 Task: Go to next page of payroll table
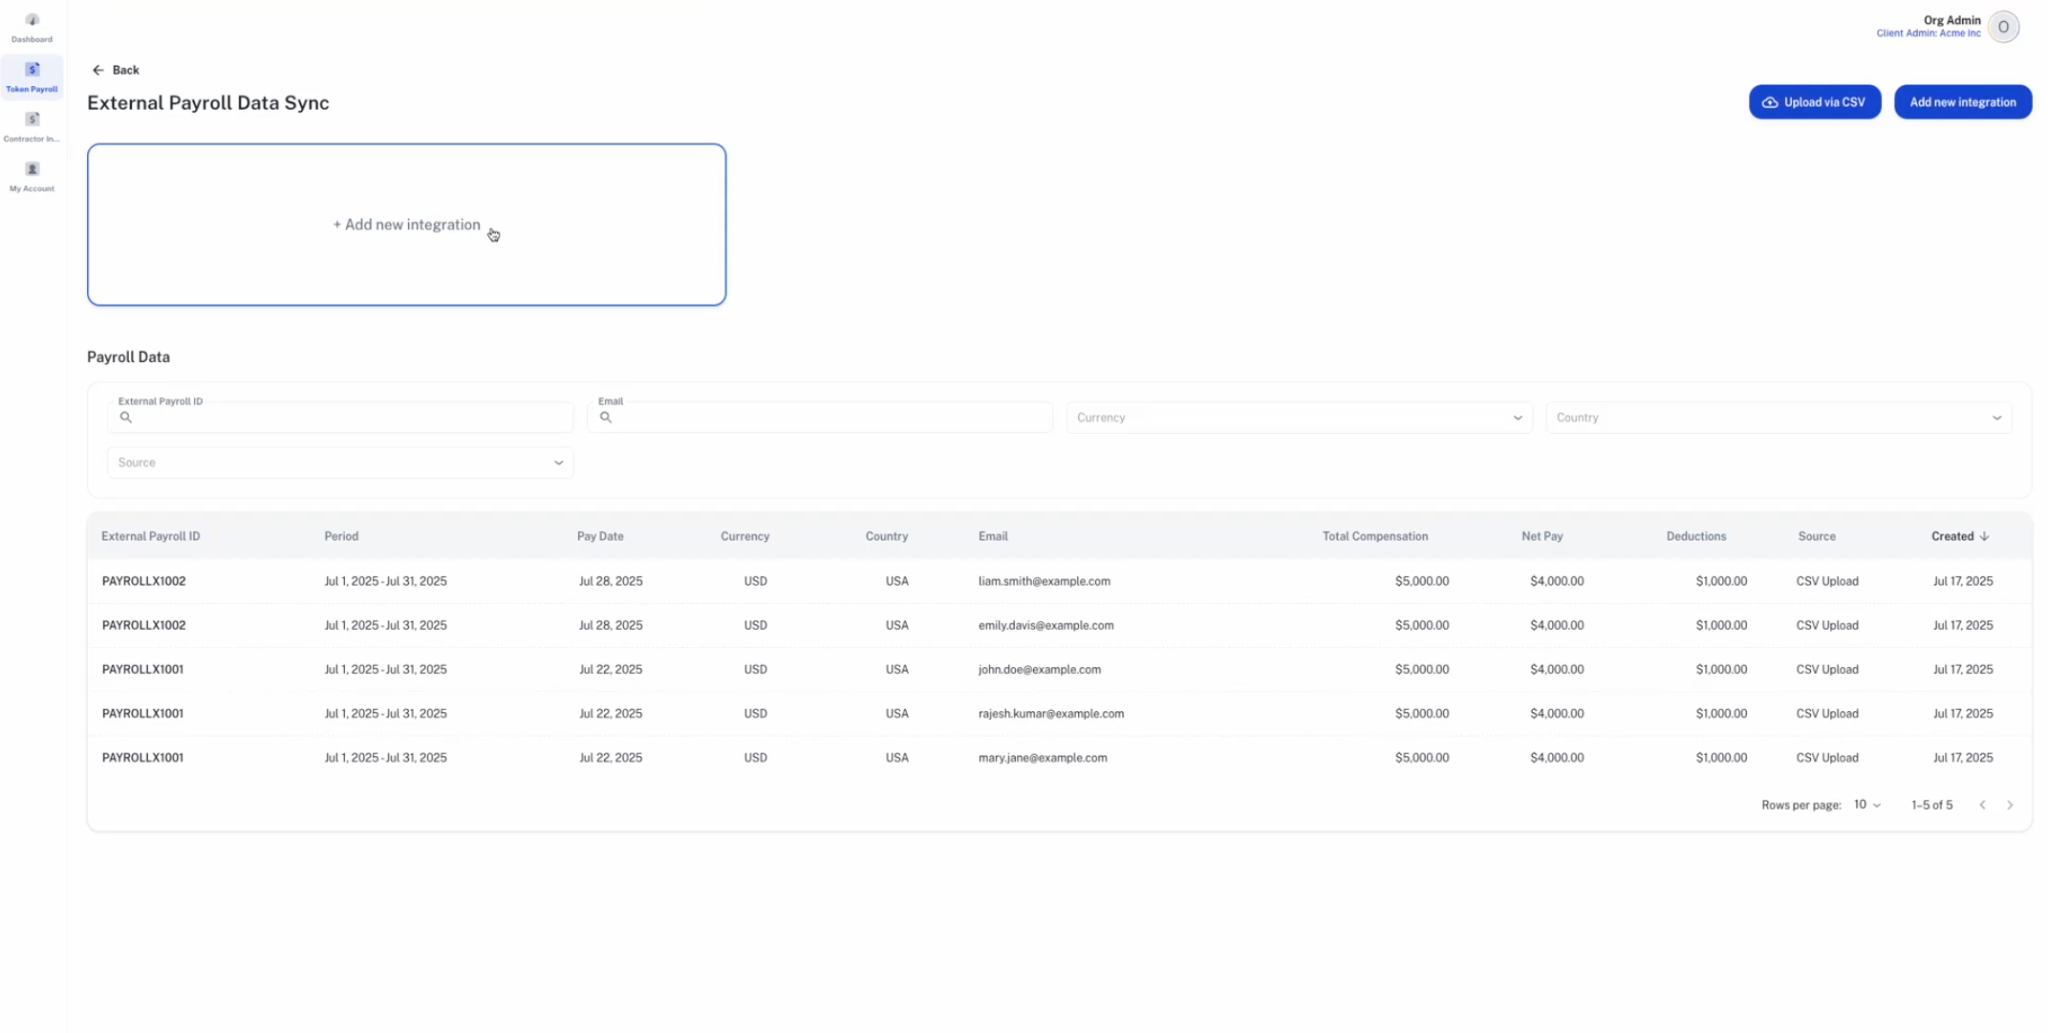coord(2010,805)
